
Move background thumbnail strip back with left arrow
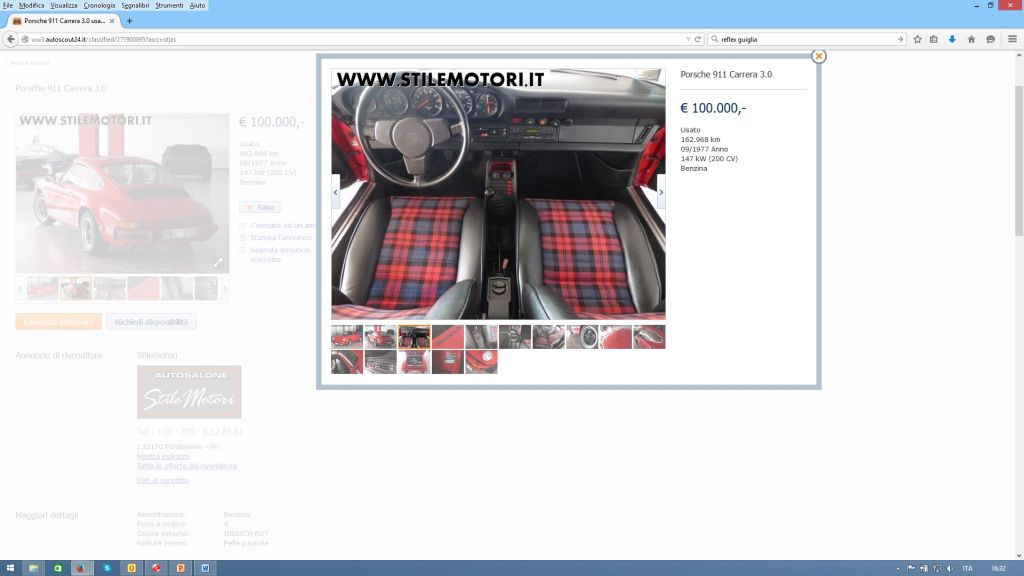coord(20,289)
